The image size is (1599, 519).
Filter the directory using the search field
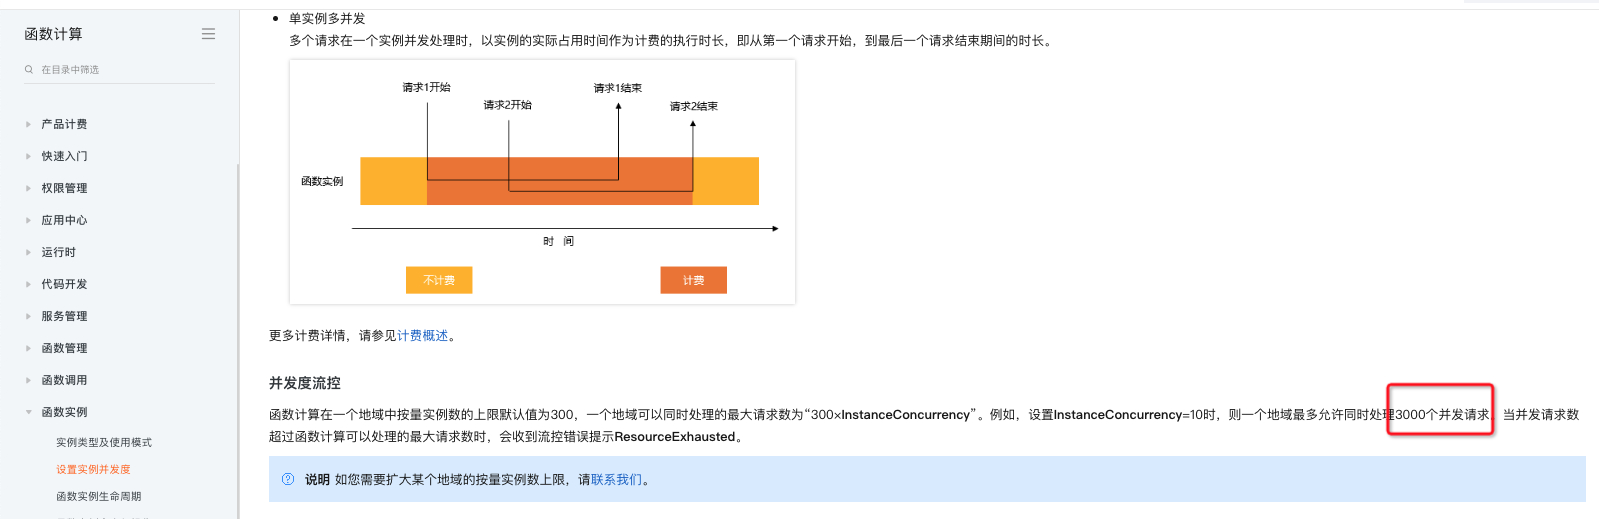(120, 70)
